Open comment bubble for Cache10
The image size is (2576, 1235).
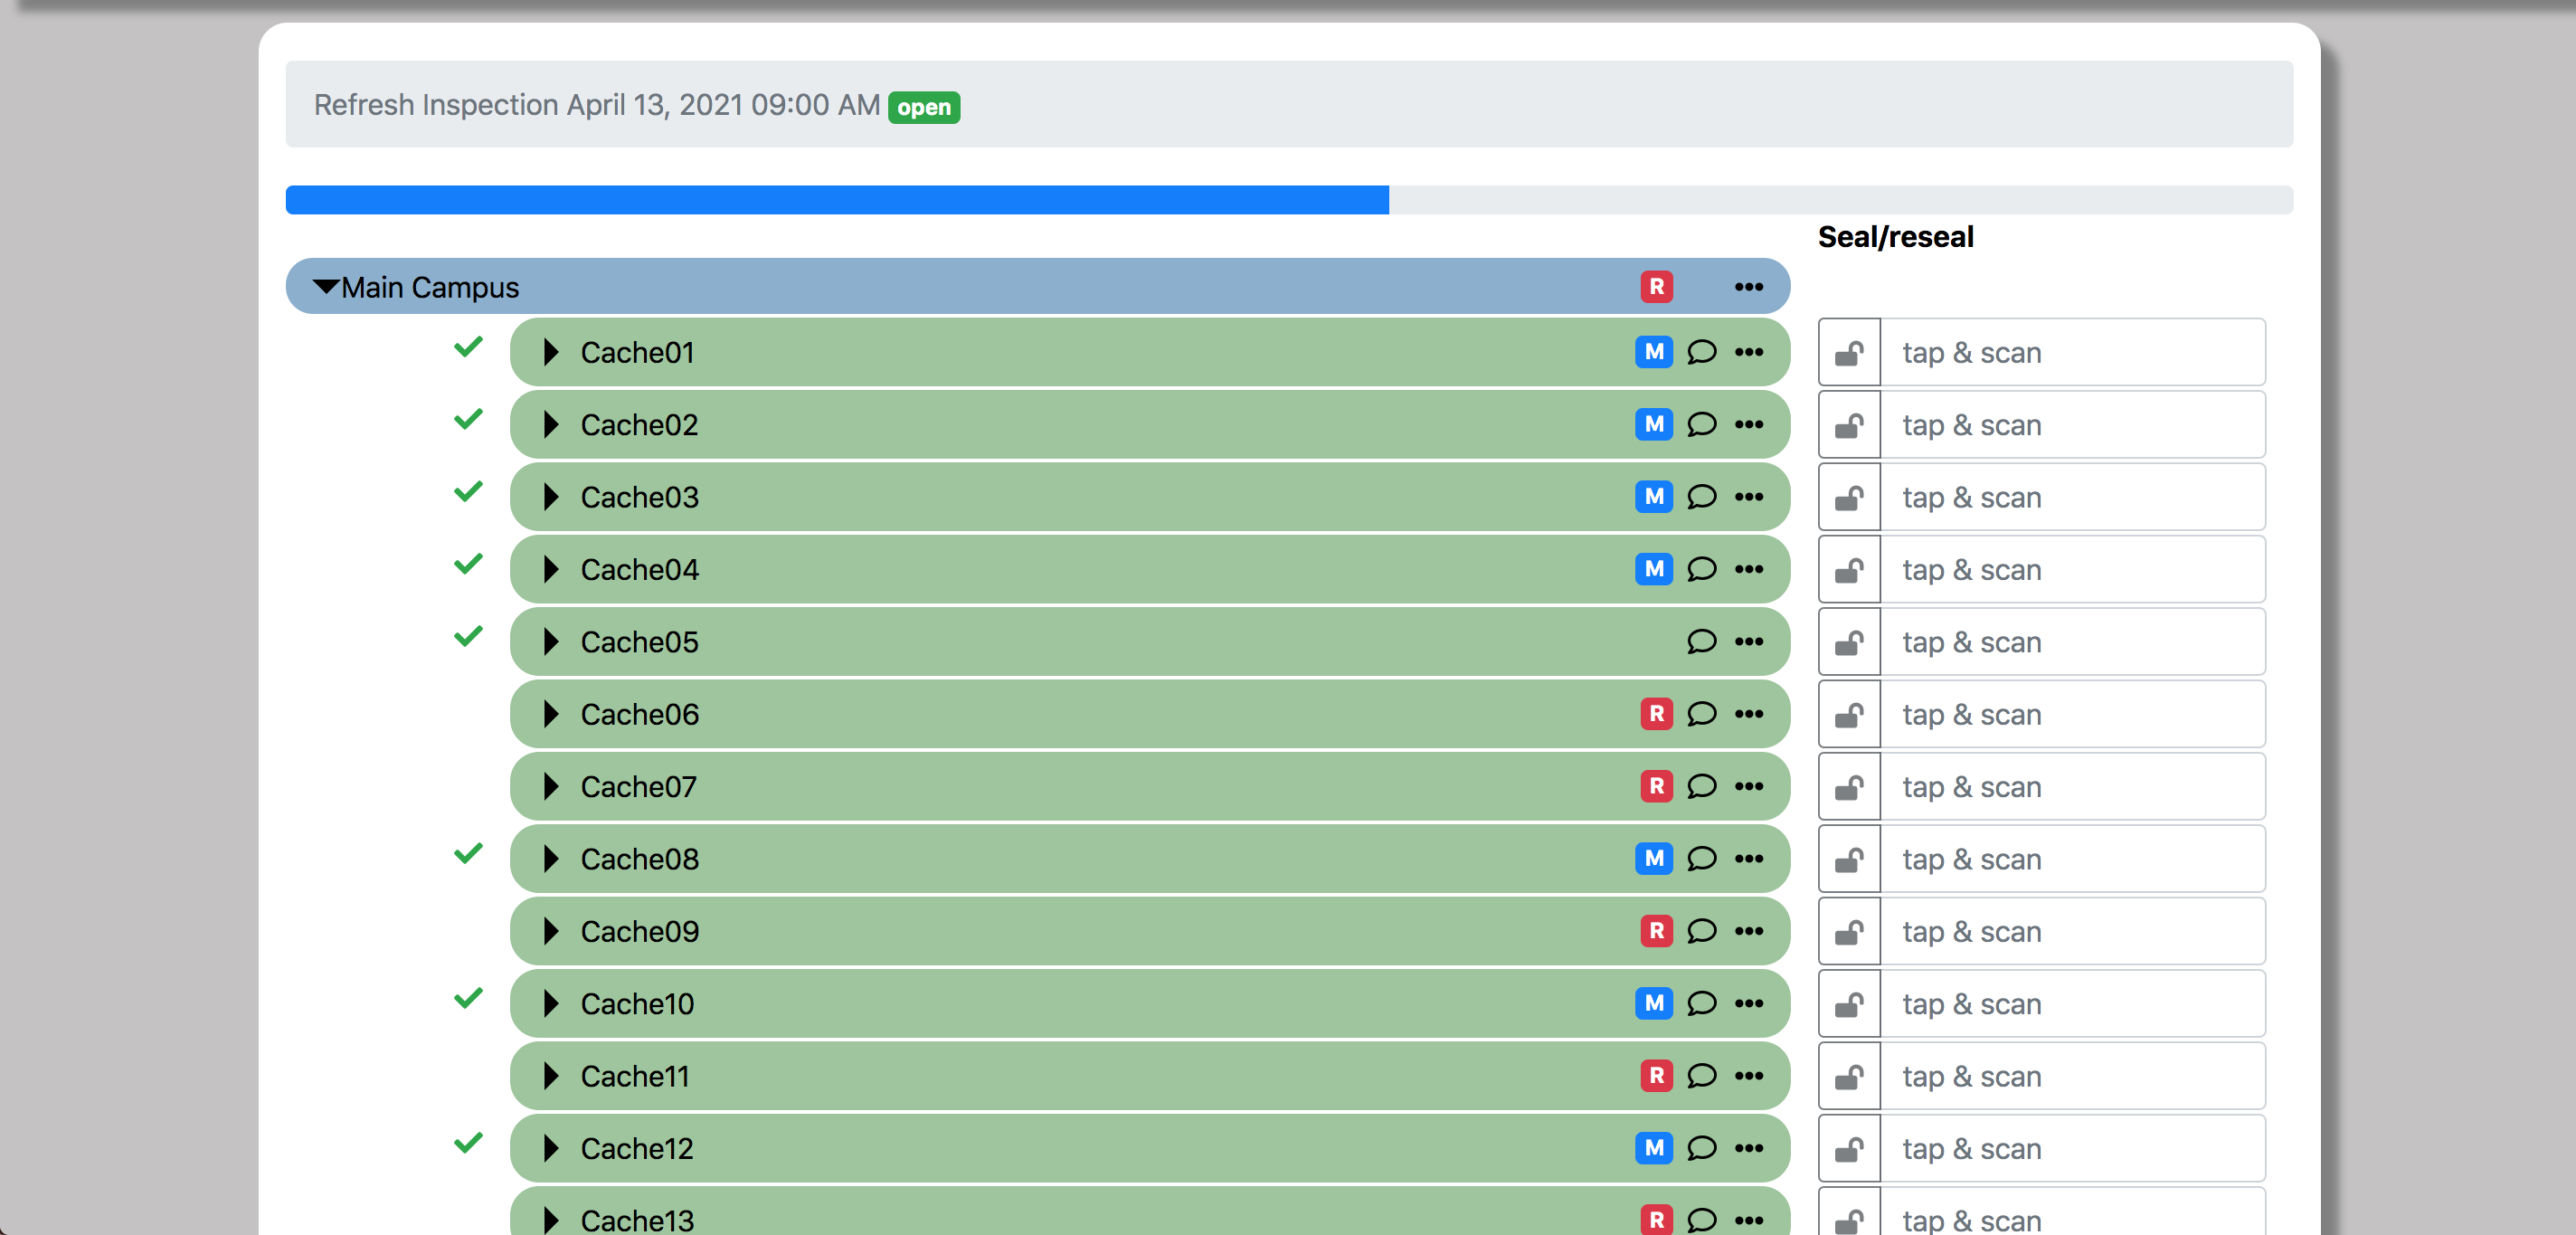point(1701,1004)
